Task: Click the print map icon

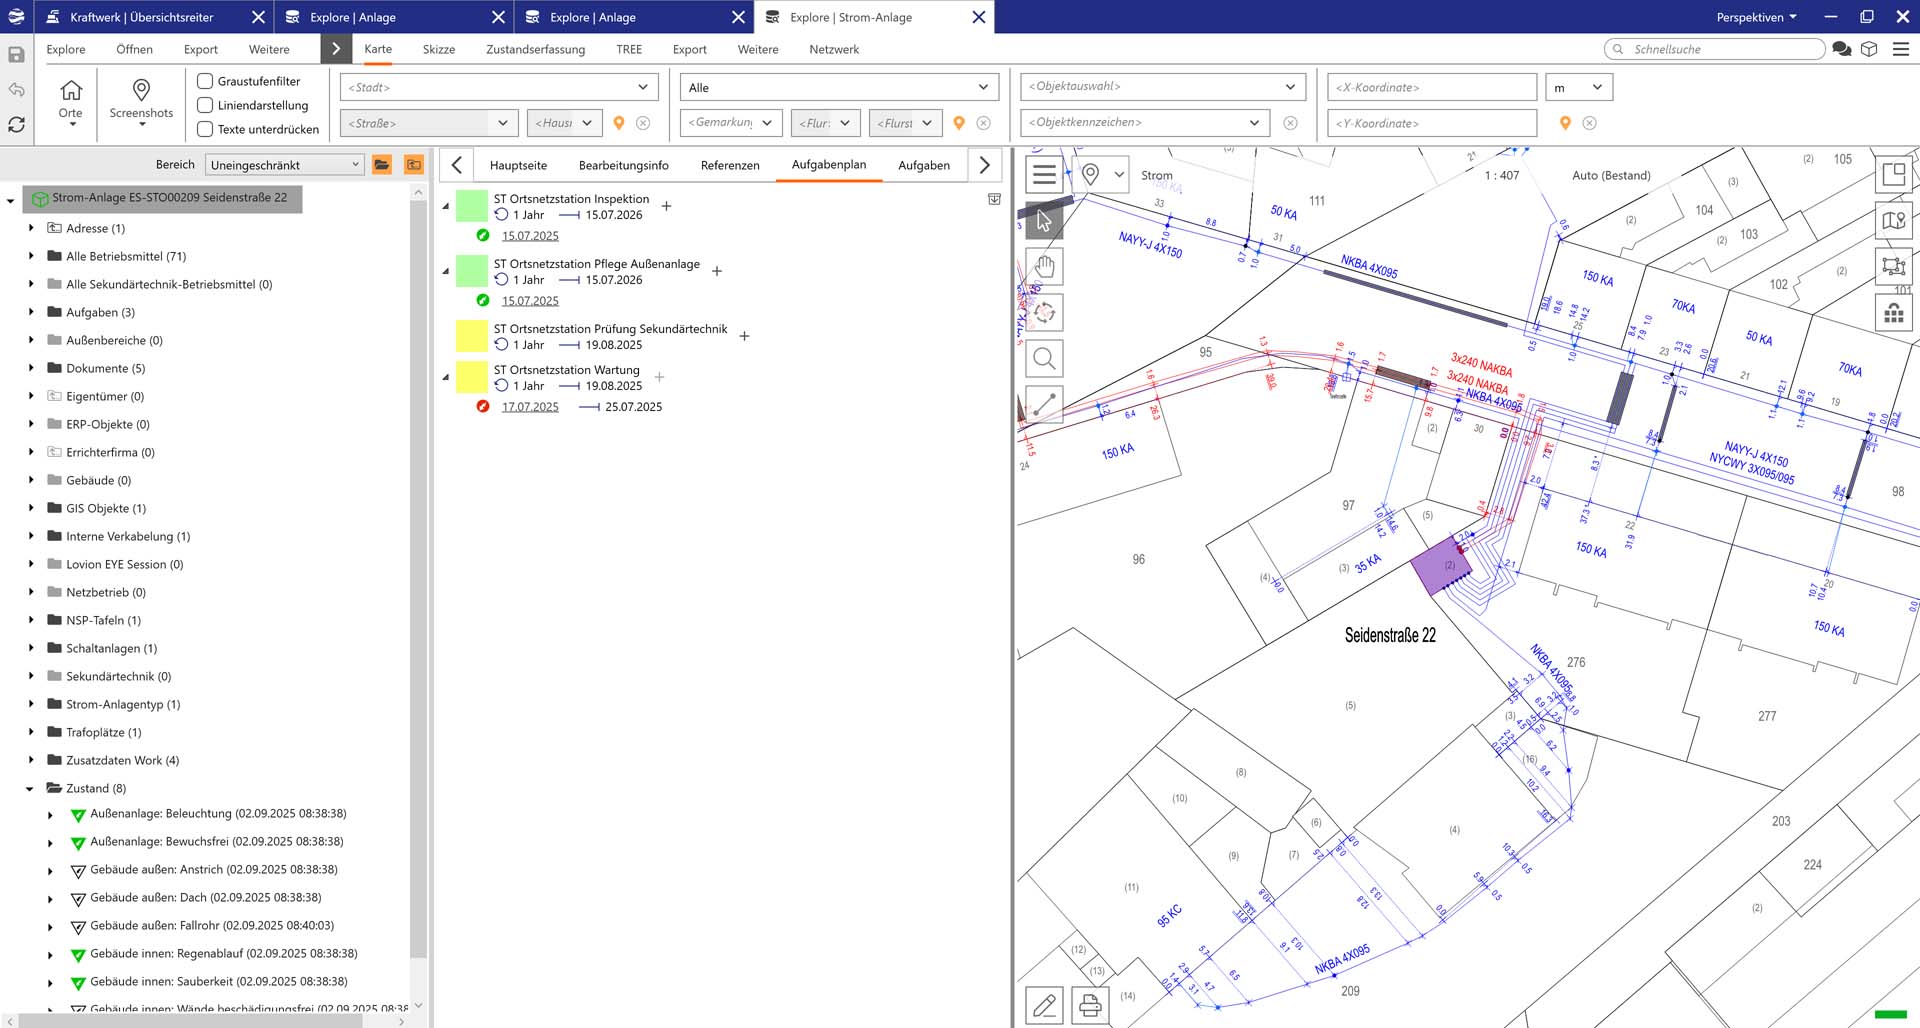Action: point(1090,1005)
